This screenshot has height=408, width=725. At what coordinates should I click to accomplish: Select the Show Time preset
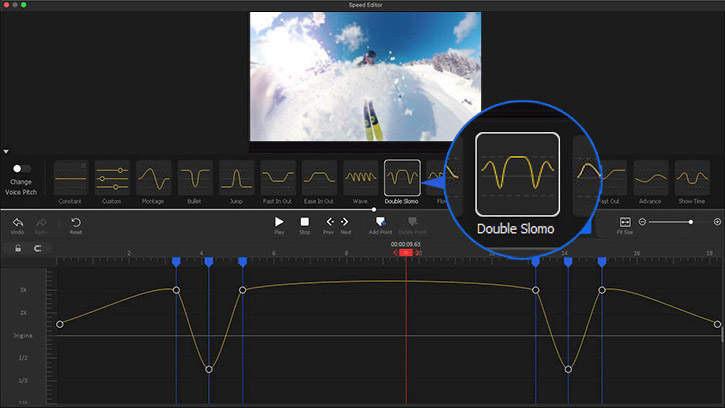(692, 178)
